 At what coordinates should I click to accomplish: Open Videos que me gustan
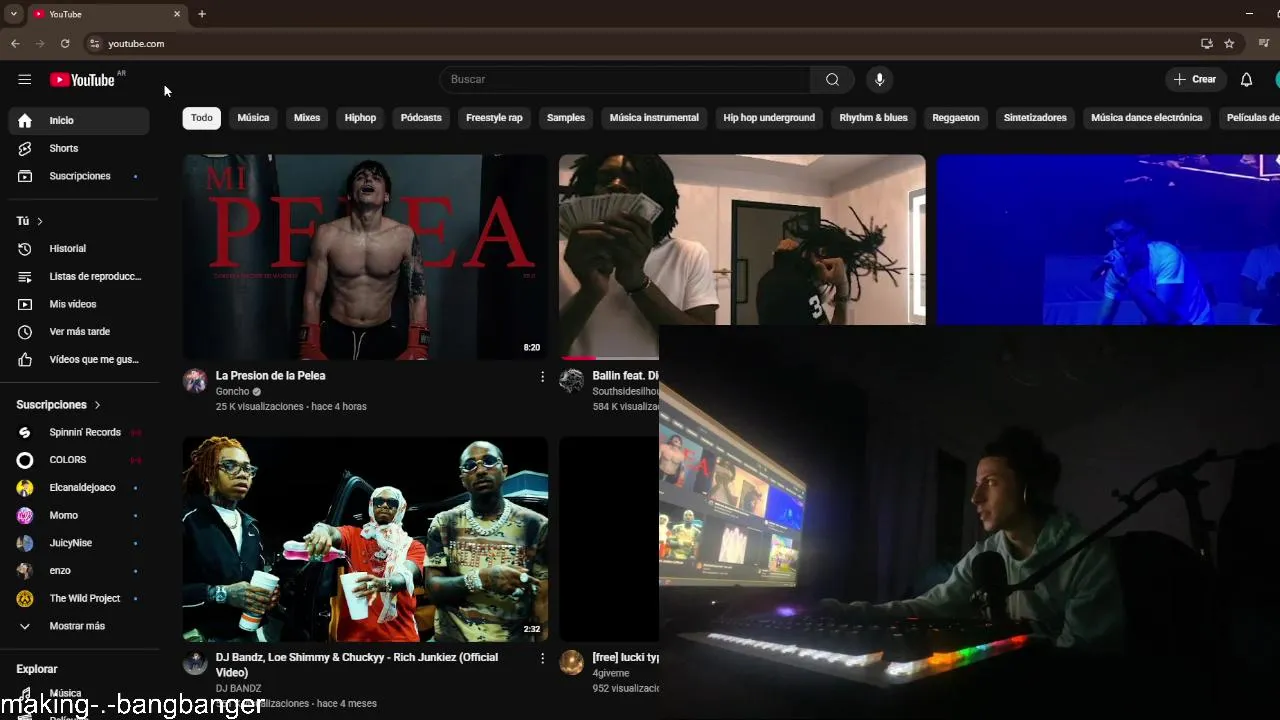pyautogui.click(x=79, y=359)
